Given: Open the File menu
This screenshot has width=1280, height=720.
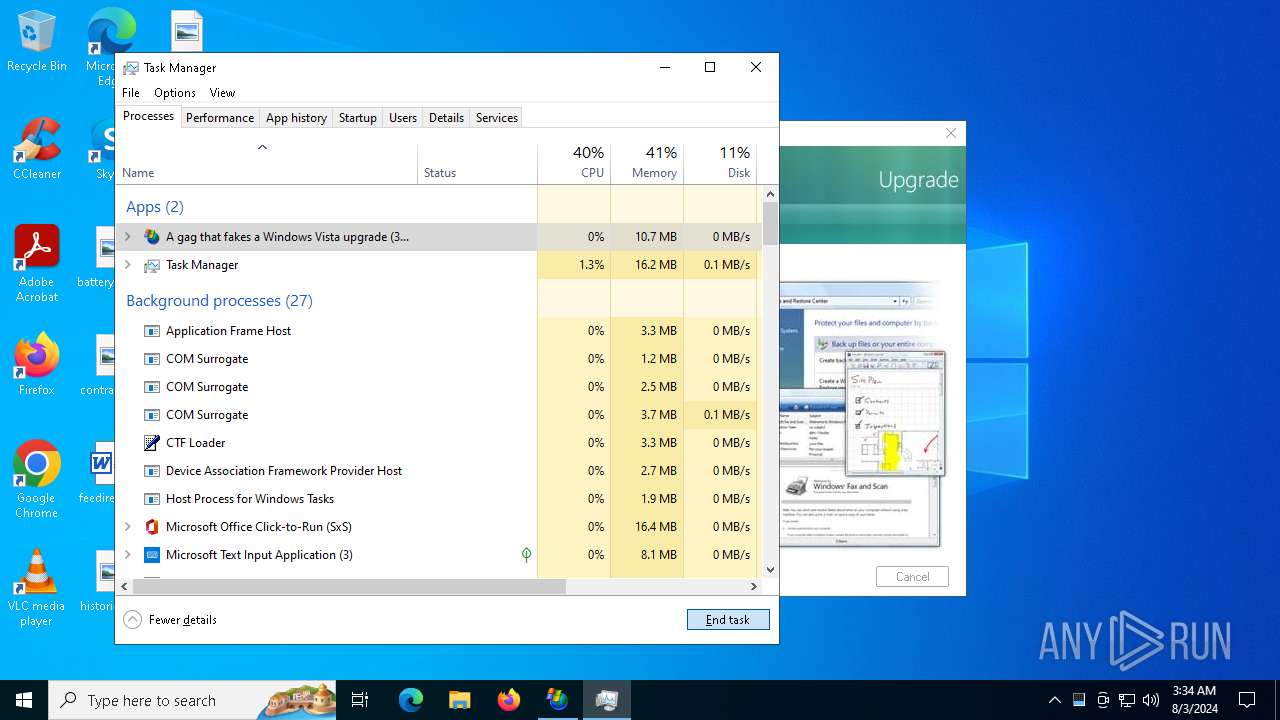Looking at the screenshot, I should pyautogui.click(x=131, y=93).
